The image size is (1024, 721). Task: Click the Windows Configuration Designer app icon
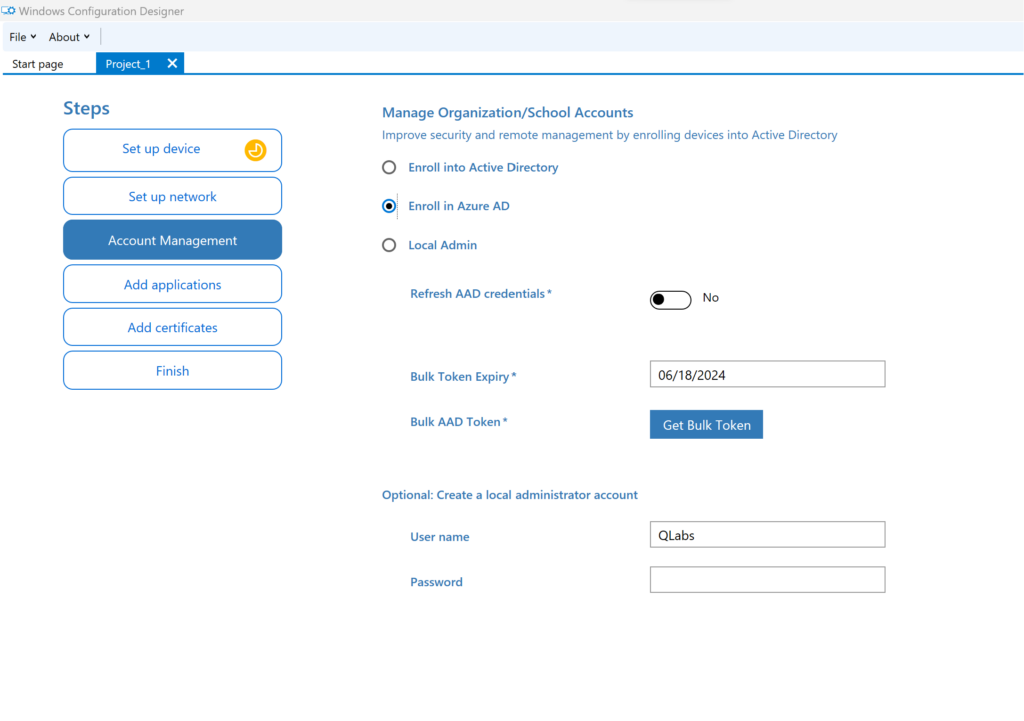click(8, 10)
